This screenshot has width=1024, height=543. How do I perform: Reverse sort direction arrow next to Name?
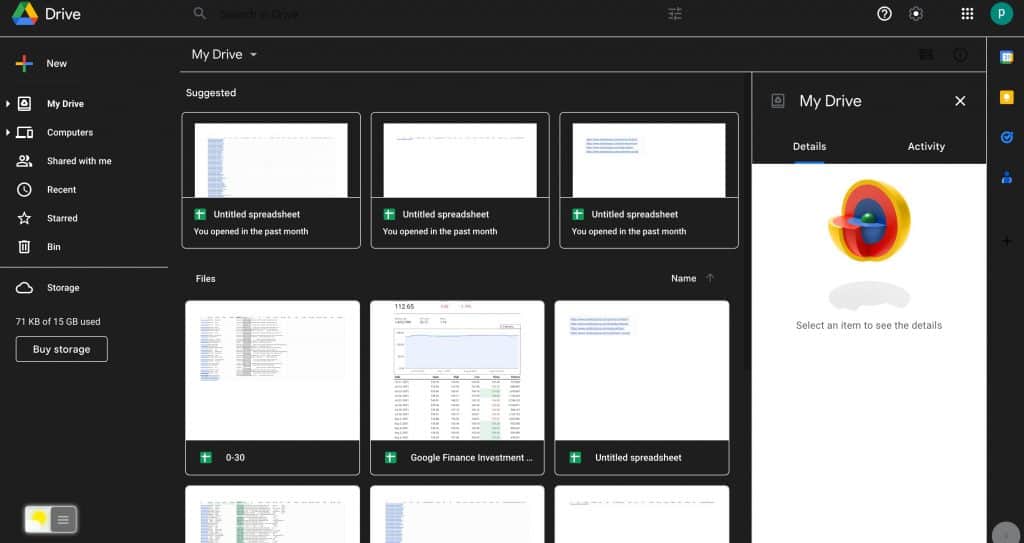tap(710, 278)
